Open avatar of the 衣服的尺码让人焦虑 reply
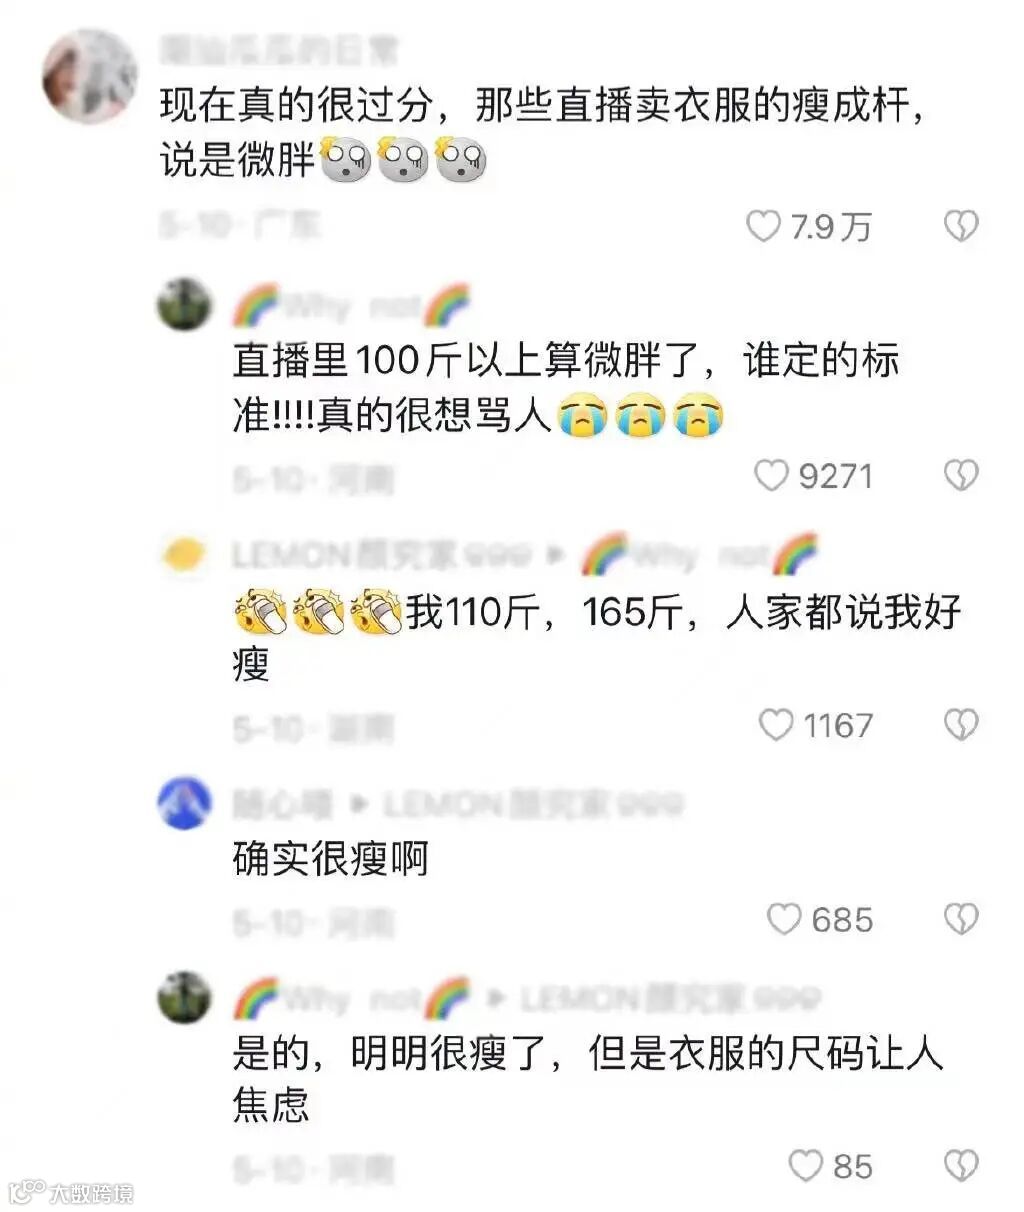The width and height of the screenshot is (1024, 1212). 184,997
